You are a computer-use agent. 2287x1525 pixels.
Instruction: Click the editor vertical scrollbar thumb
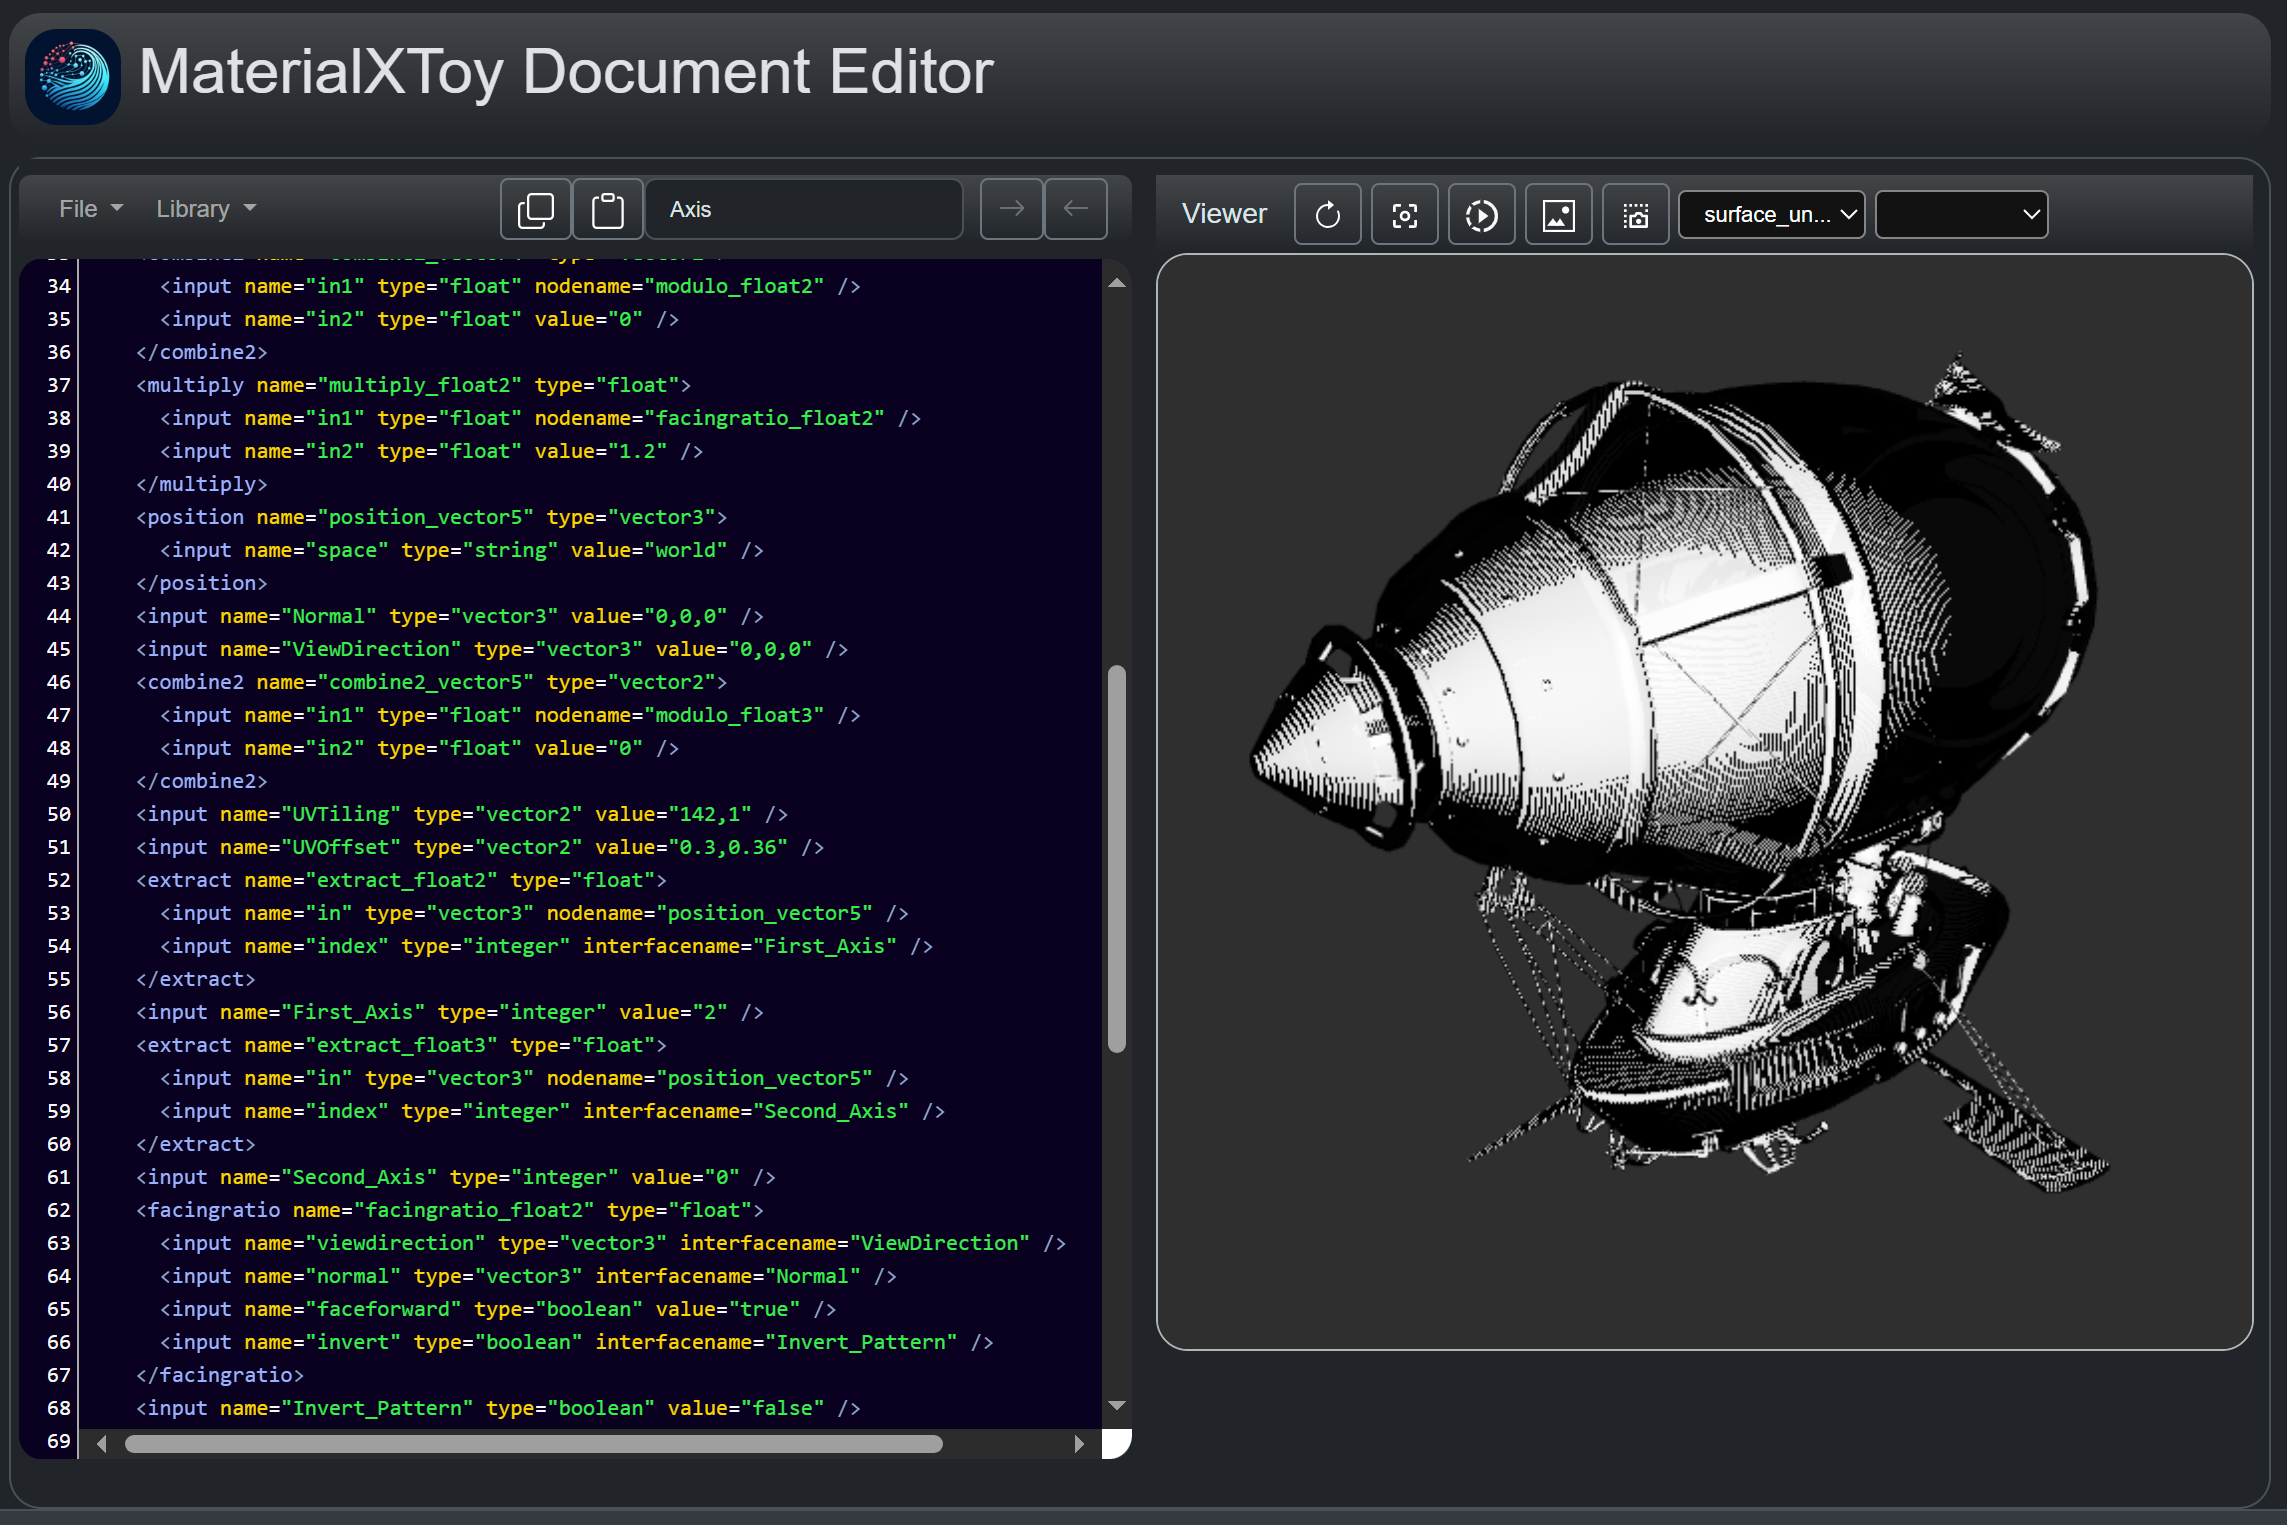tap(1117, 858)
